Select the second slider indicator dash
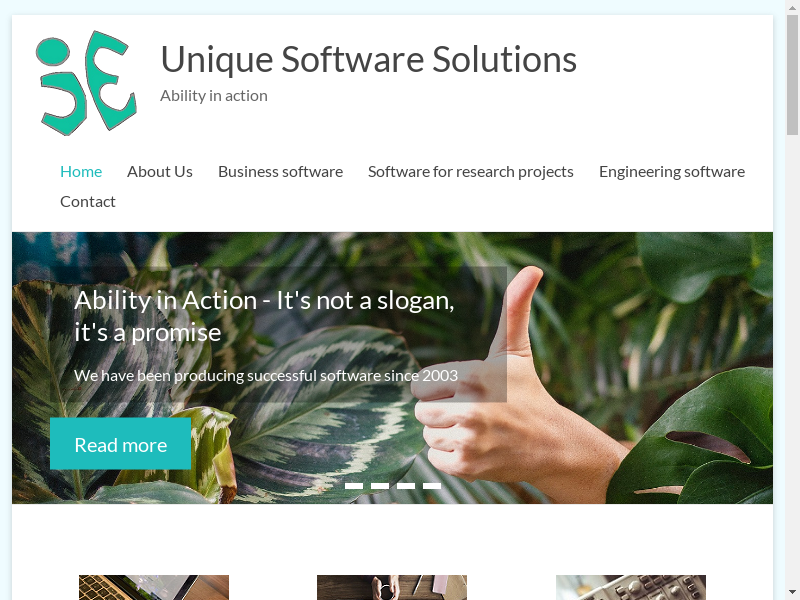Image resolution: width=800 pixels, height=600 pixels. (x=380, y=486)
